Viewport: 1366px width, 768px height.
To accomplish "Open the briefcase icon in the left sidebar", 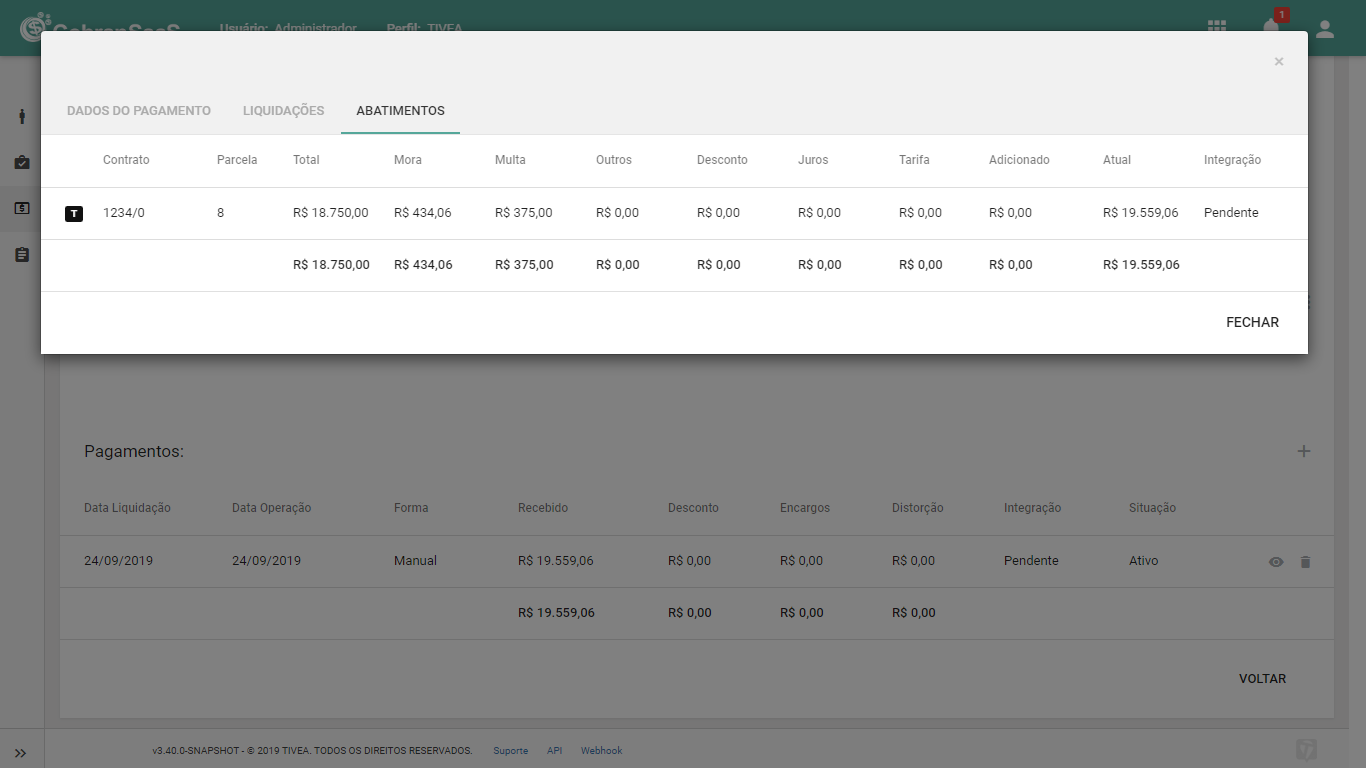I will pyautogui.click(x=22, y=162).
